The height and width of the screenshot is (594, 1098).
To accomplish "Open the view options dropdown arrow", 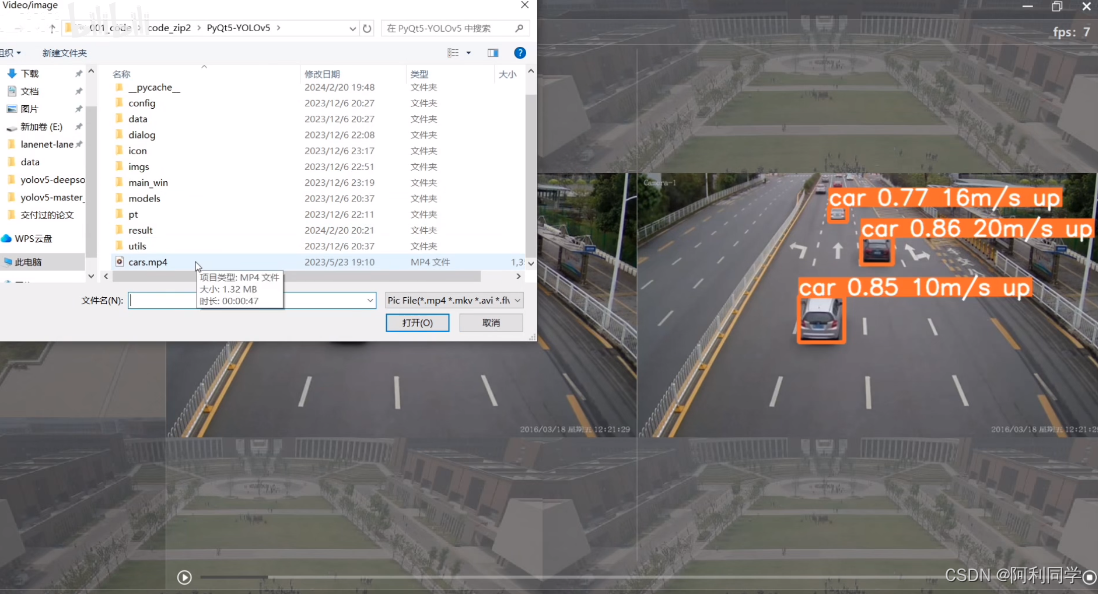I will pos(468,53).
